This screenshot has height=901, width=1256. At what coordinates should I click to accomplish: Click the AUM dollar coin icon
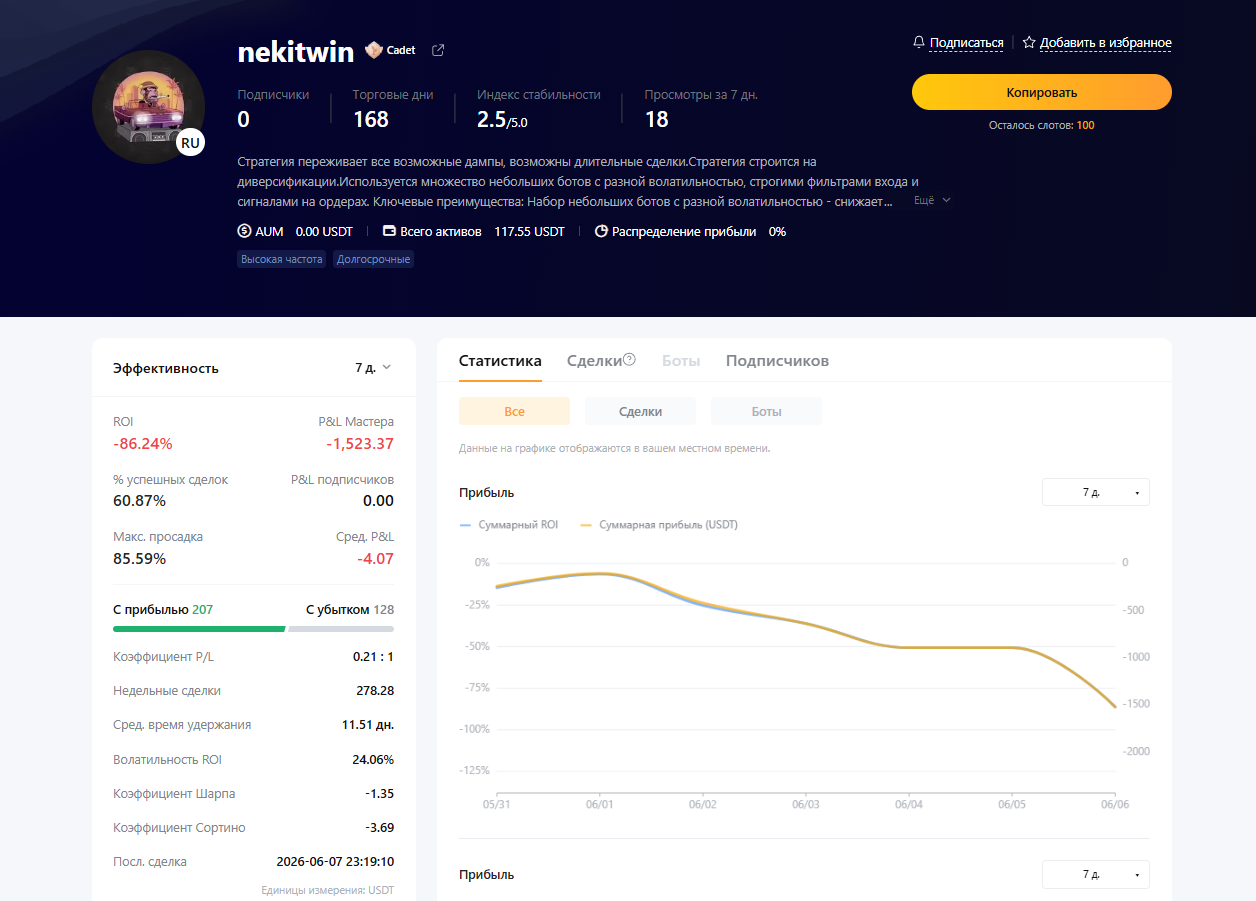click(244, 231)
